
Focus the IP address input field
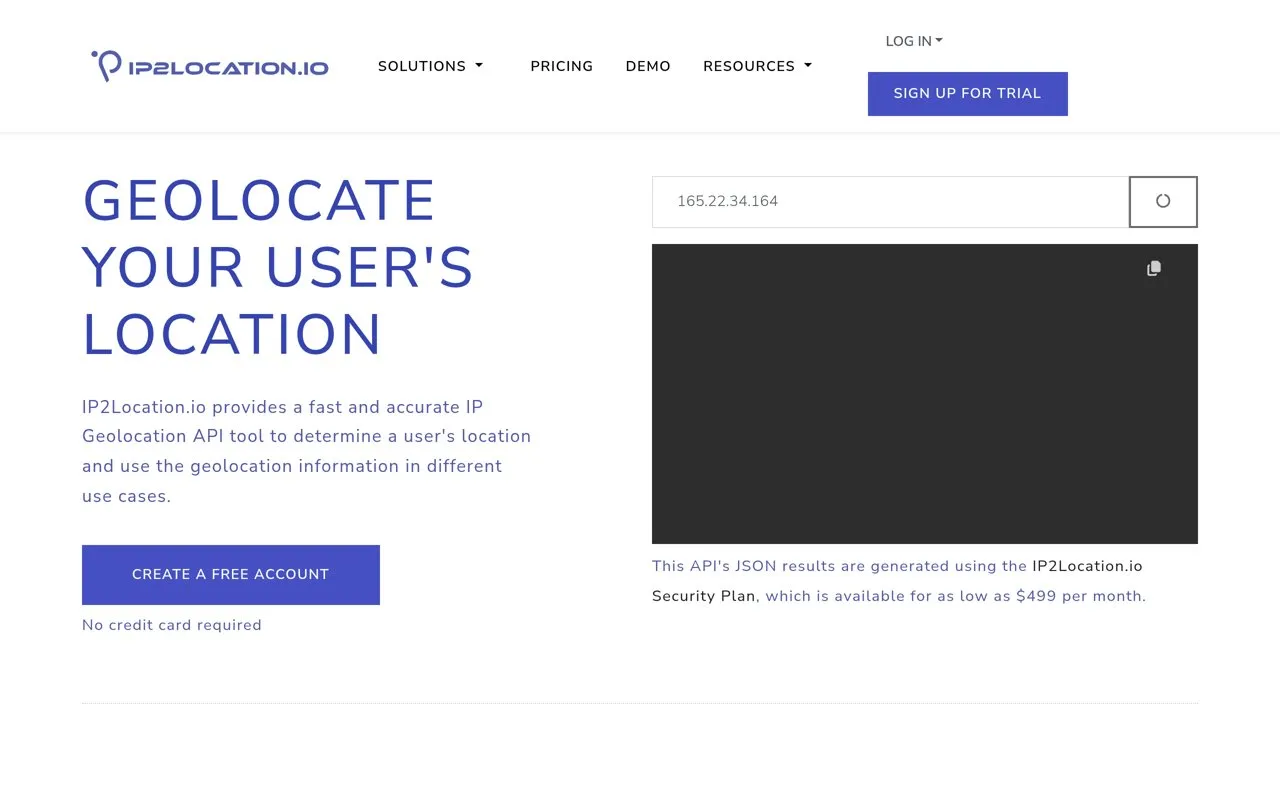(x=891, y=202)
